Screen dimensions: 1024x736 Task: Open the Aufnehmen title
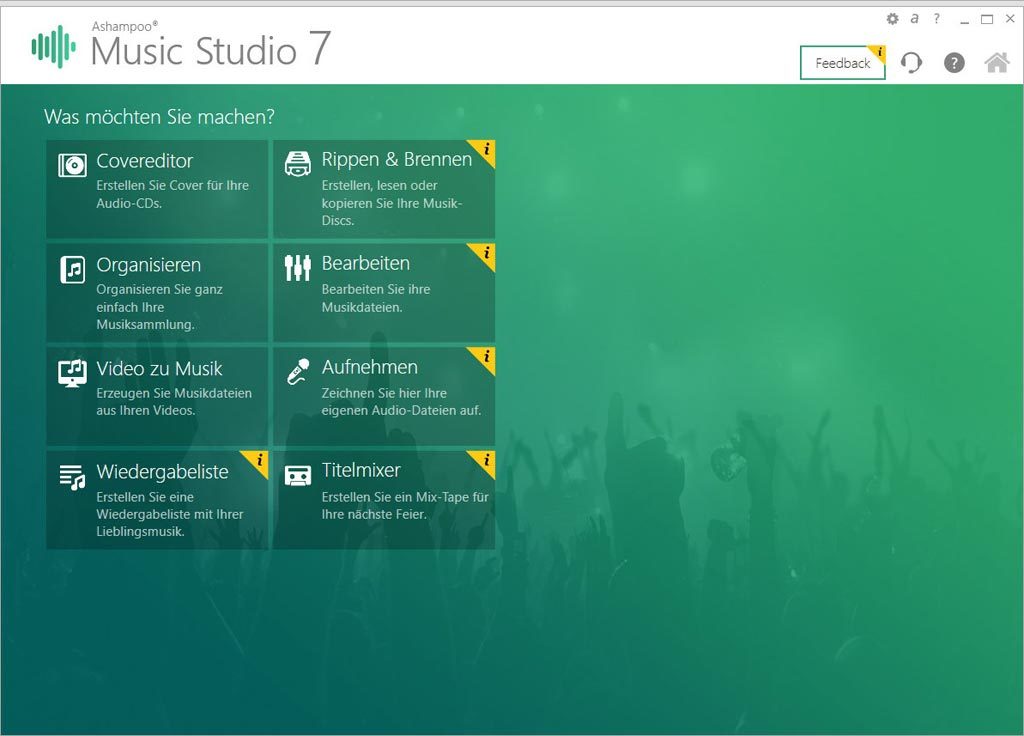pos(370,367)
